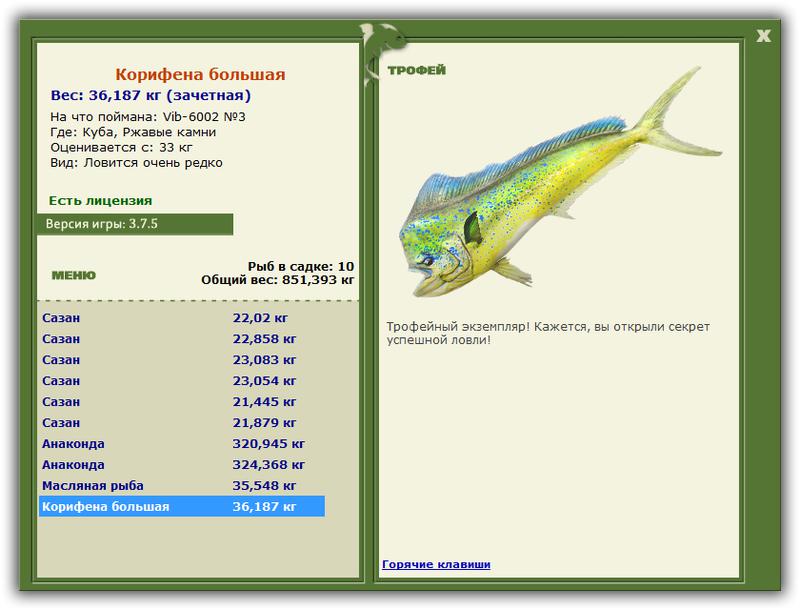Click the На что поймана: Vib-6002 №3 line
This screenshot has width=800, height=610.
[x=147, y=117]
